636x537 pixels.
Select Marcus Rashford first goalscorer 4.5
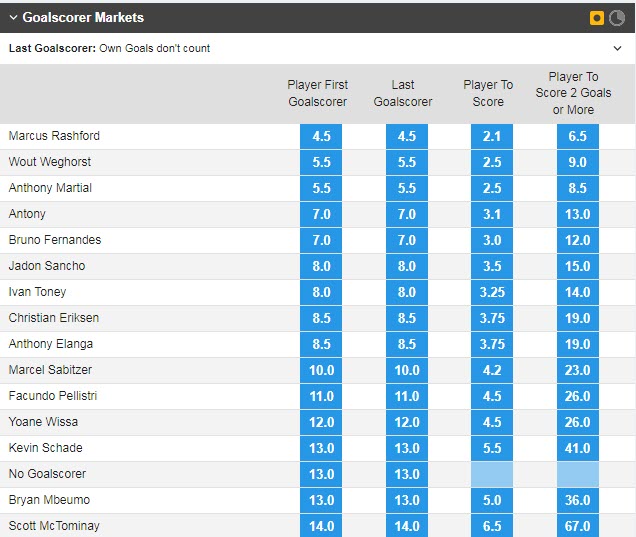click(321, 136)
